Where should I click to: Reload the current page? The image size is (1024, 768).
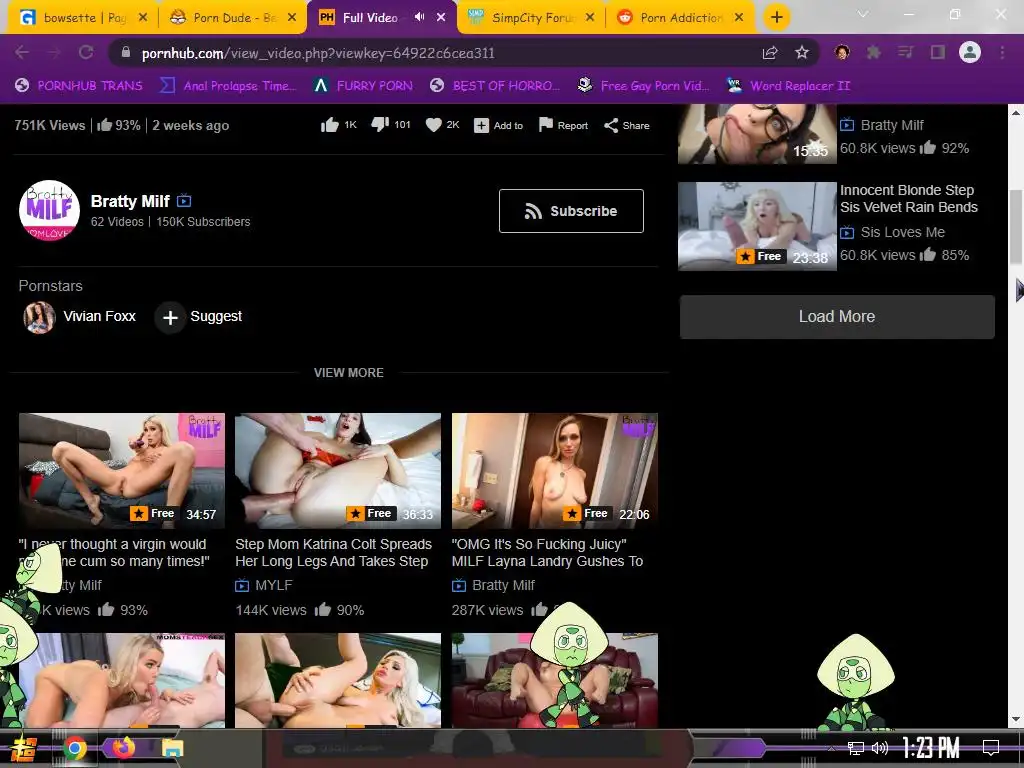tap(86, 52)
